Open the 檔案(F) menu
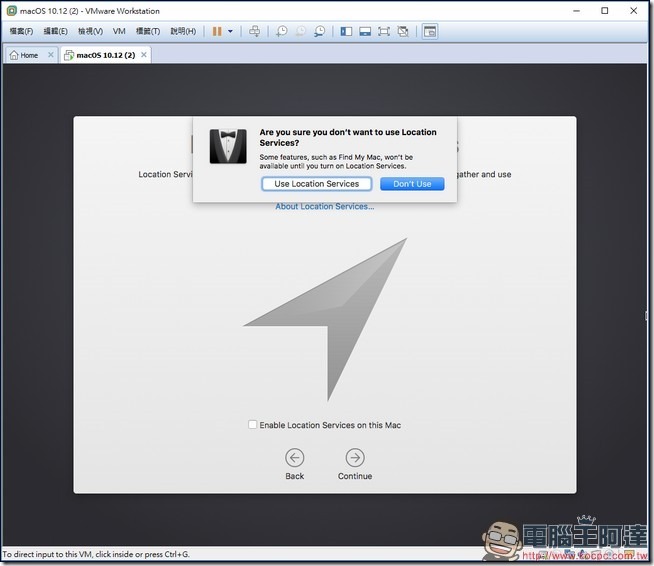654x566 pixels. (x=21, y=31)
